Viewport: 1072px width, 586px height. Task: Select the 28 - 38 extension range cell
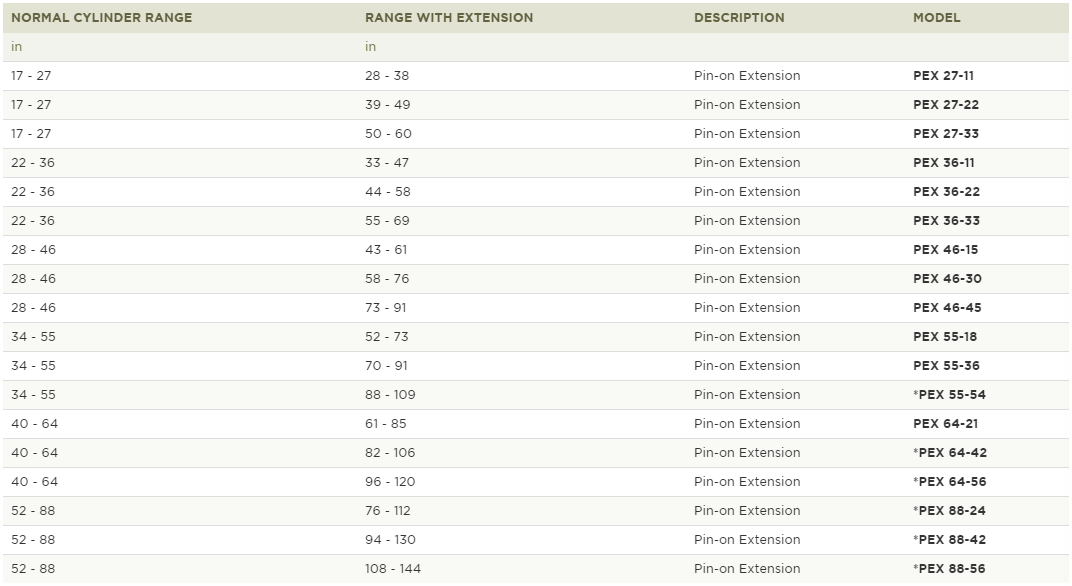point(387,76)
